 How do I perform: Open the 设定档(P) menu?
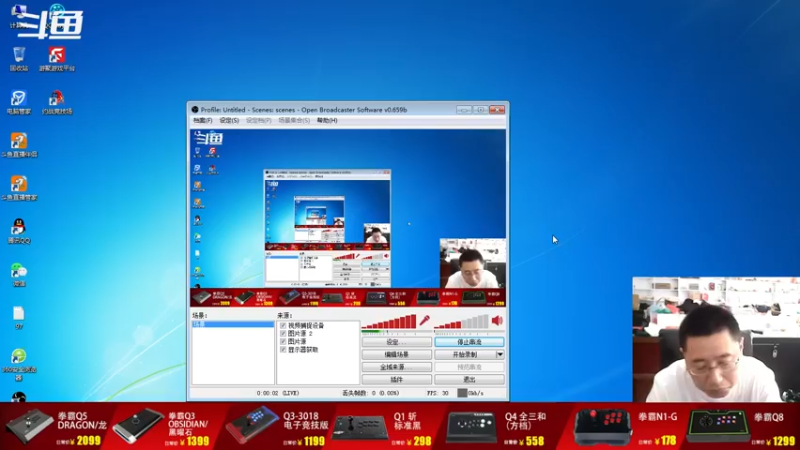coord(259,120)
